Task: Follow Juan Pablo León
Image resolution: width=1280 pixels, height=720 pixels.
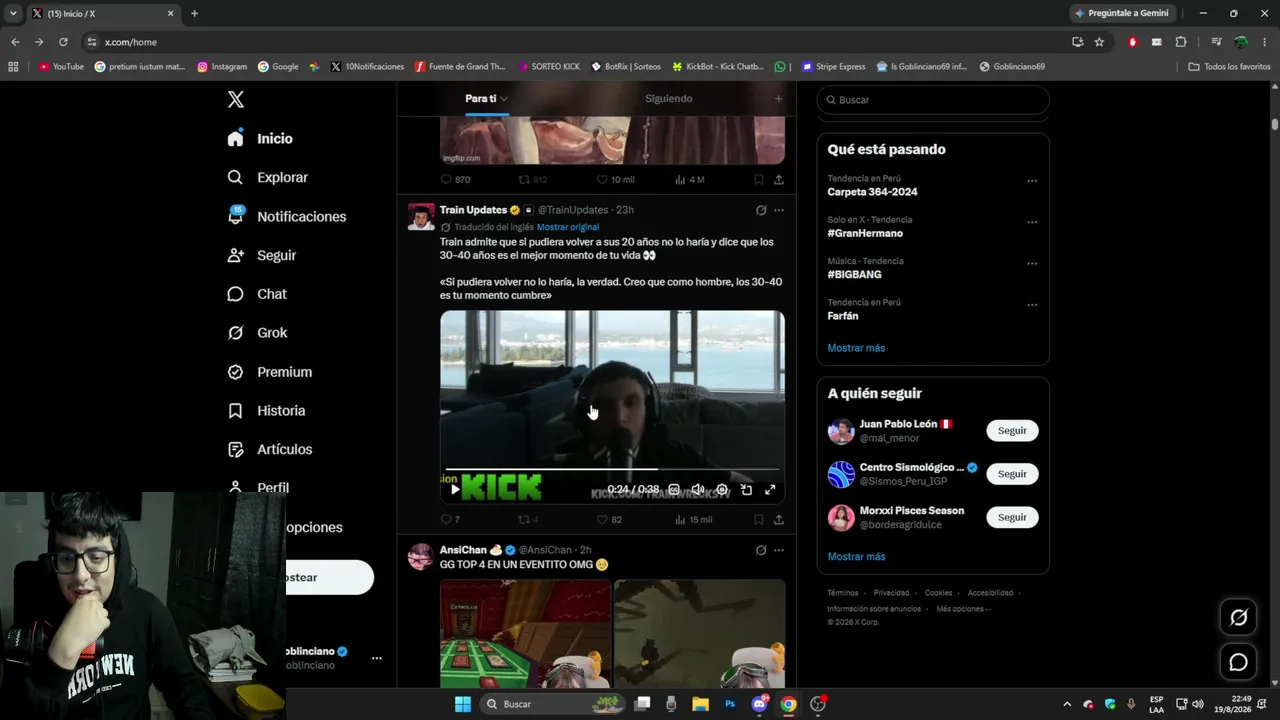Action: (x=1012, y=431)
